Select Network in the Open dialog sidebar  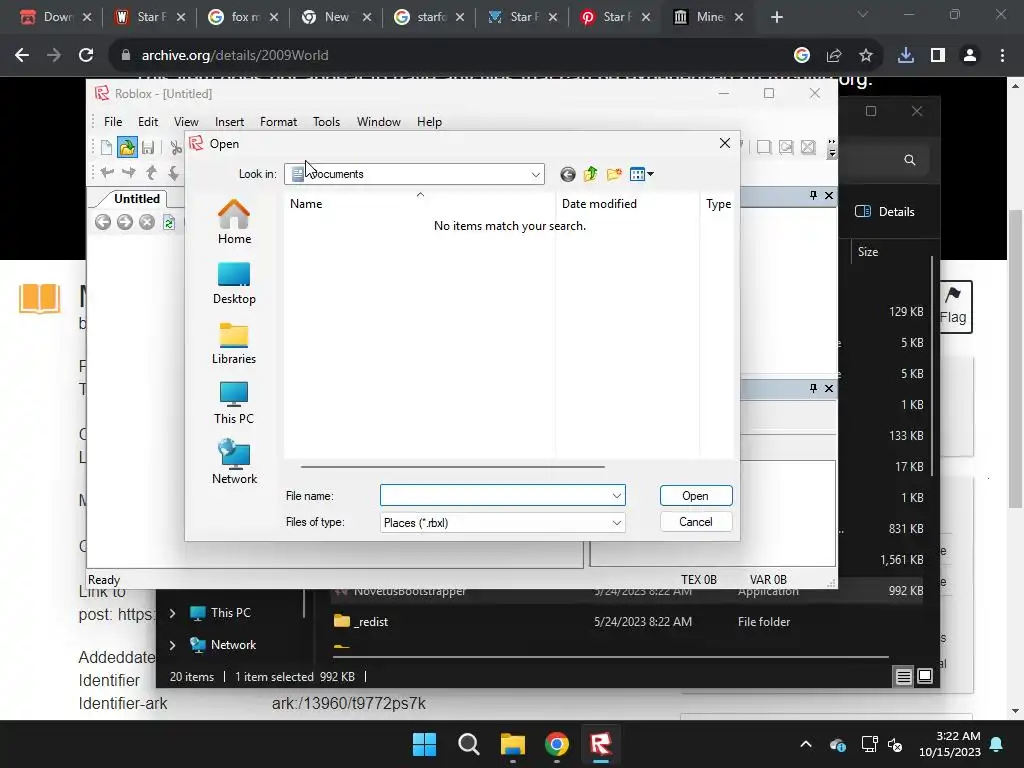[234, 462]
